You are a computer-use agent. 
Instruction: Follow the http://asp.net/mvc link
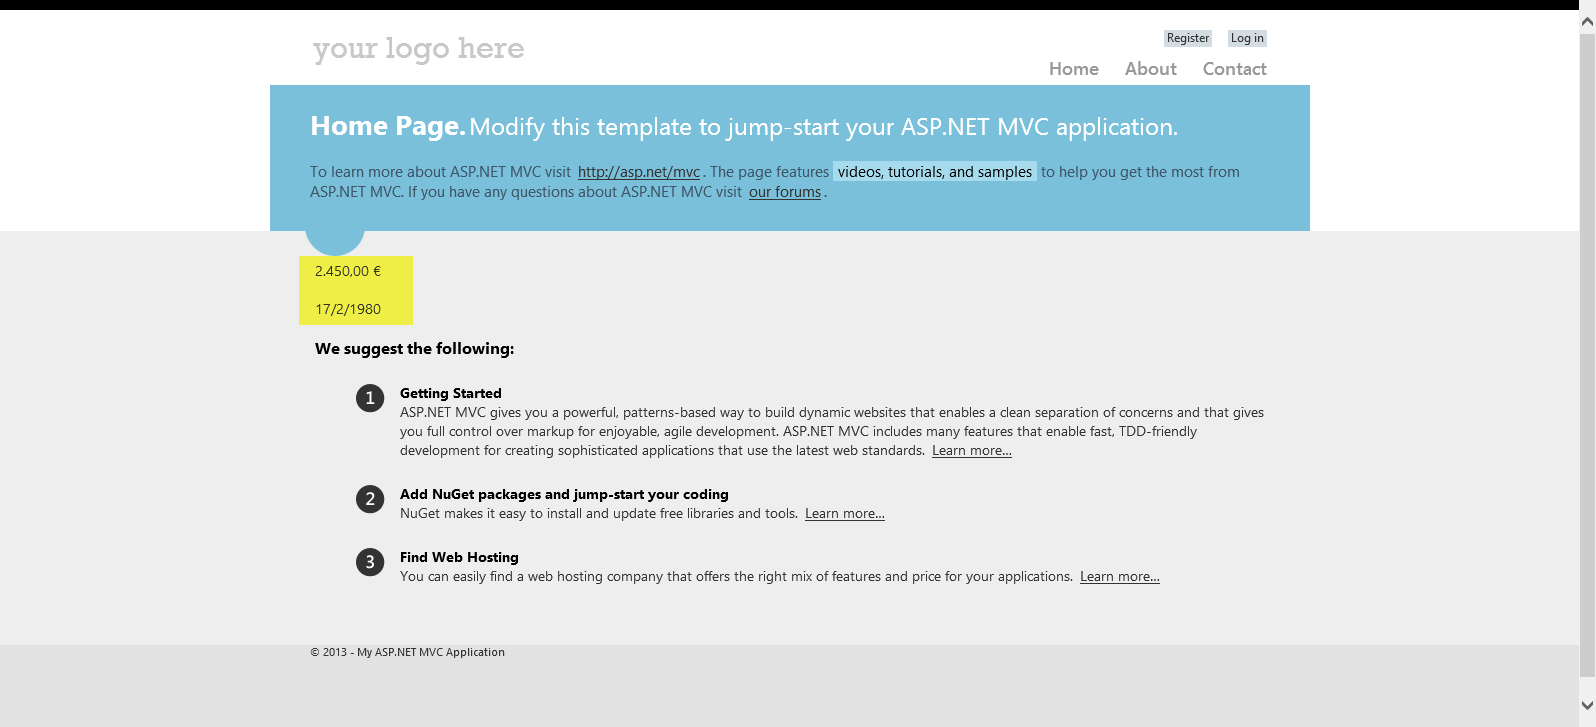(639, 172)
